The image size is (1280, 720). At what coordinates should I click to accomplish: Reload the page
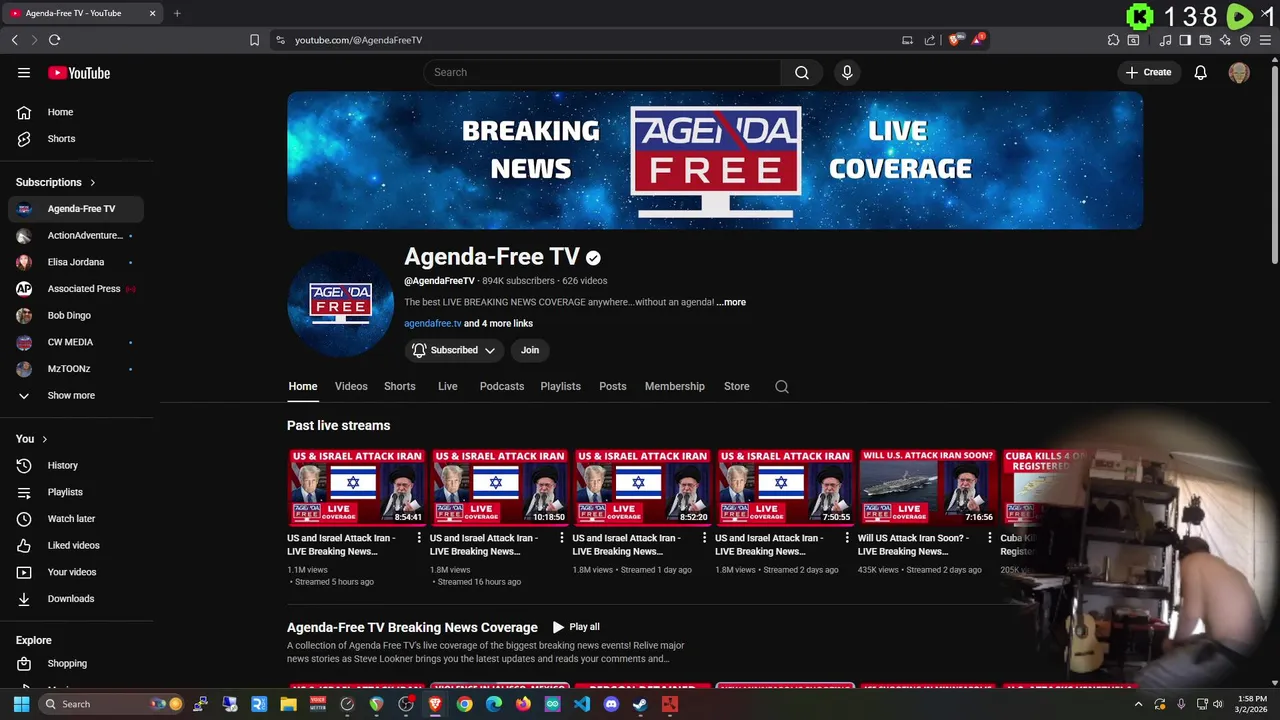click(54, 40)
